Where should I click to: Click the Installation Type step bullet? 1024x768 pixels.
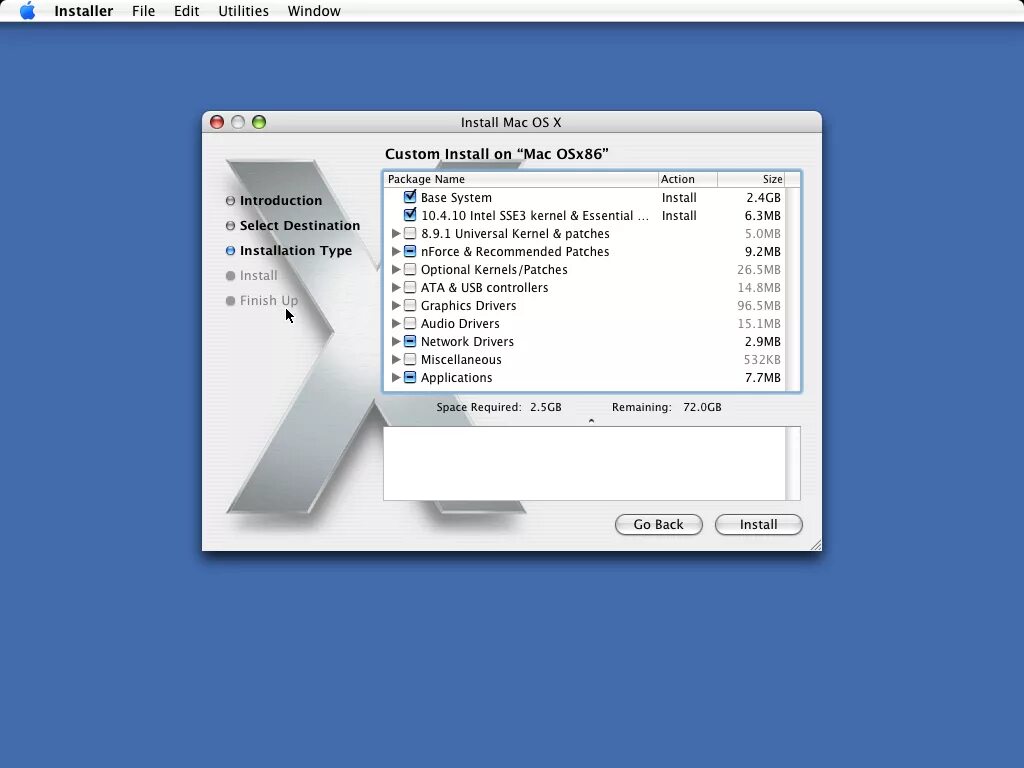pos(230,251)
